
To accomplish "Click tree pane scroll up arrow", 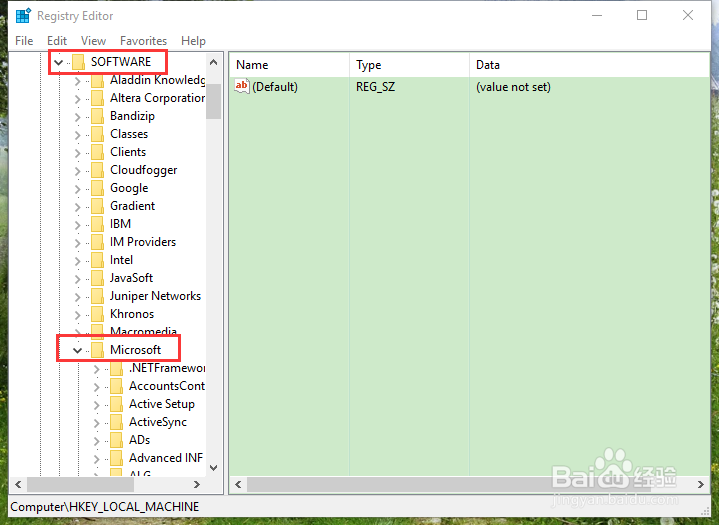I will 213,62.
